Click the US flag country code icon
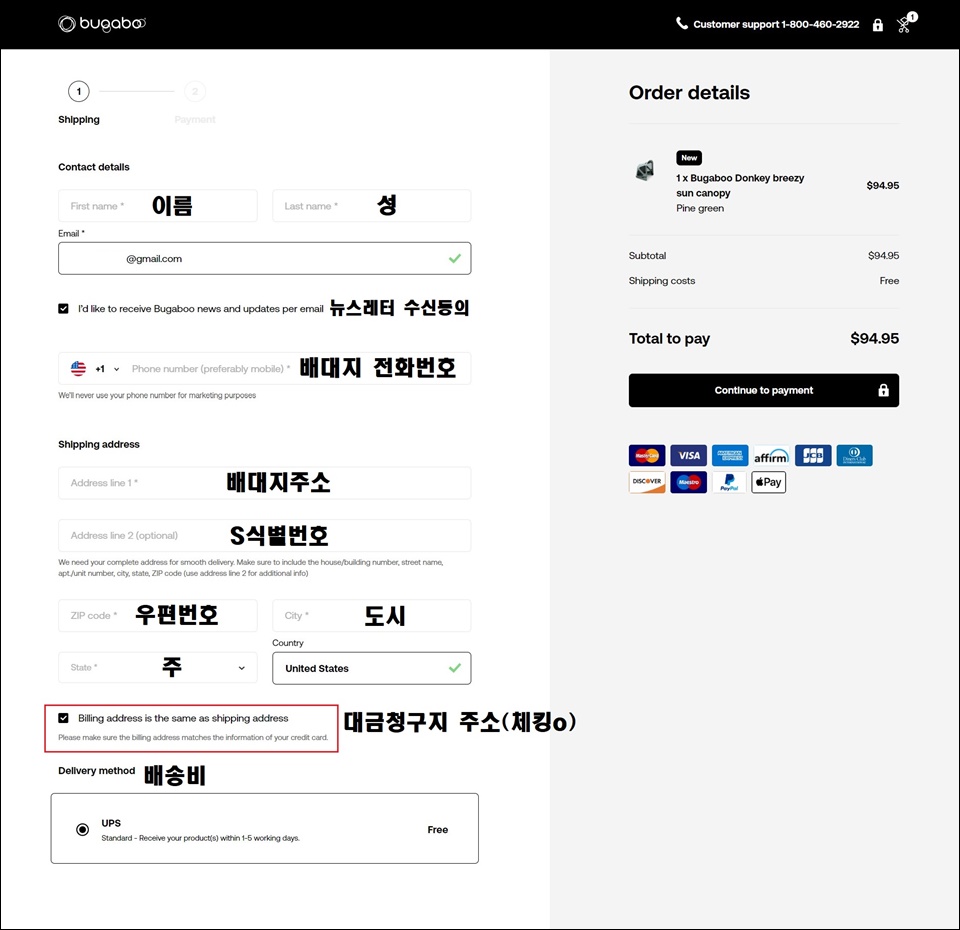 coord(78,369)
